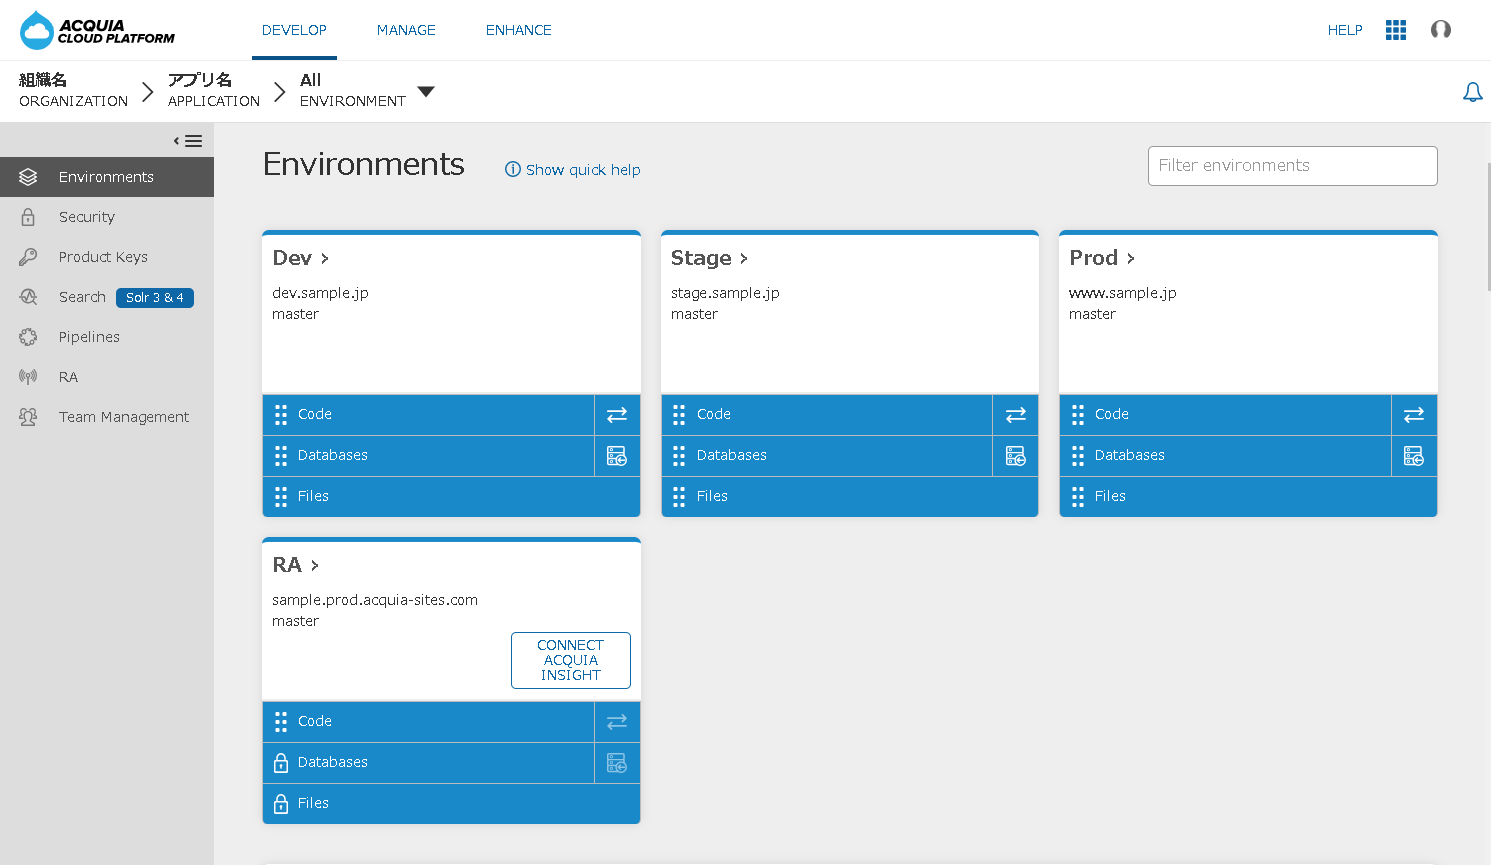Screen dimensions: 1491x865
Task: Click the switch code icon on Dev
Action: (x=617, y=414)
